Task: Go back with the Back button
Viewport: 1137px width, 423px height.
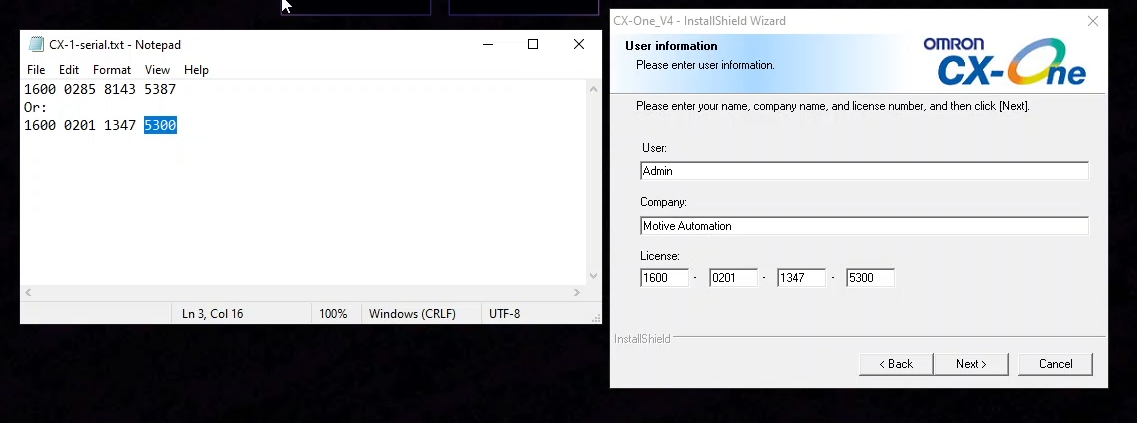Action: pos(895,364)
